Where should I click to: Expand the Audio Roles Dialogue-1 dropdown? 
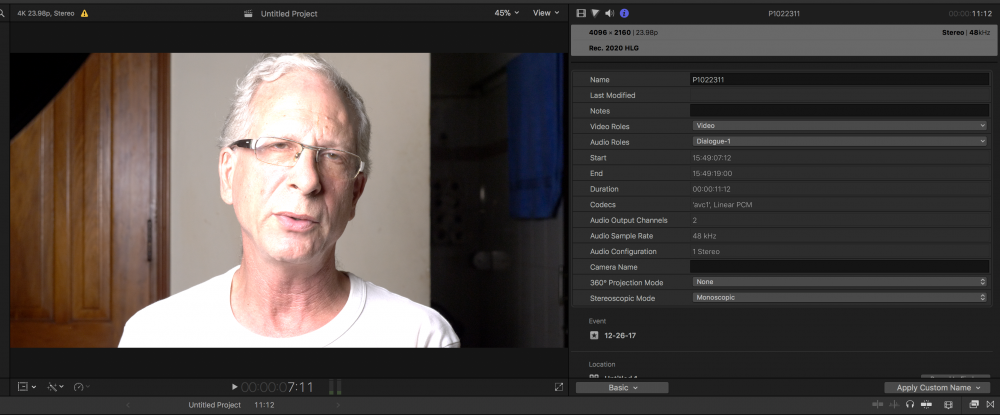click(839, 142)
